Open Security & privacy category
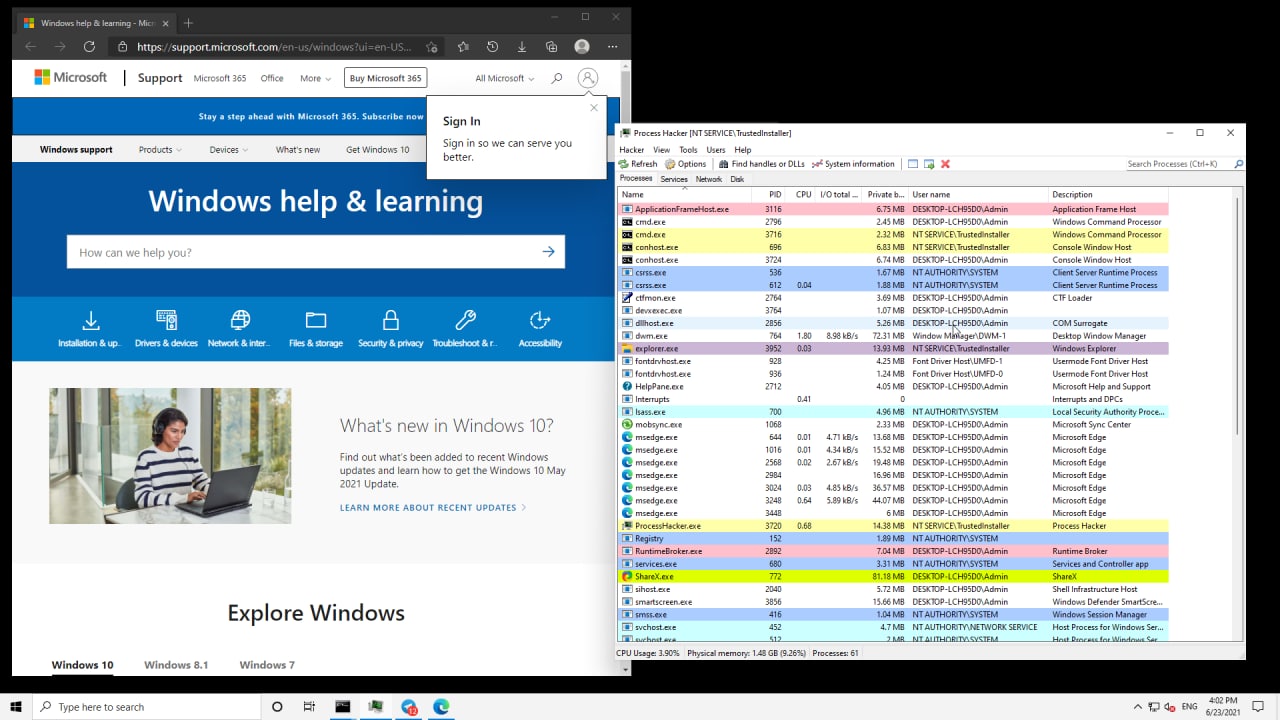The width and height of the screenshot is (1280, 720). (x=391, y=329)
